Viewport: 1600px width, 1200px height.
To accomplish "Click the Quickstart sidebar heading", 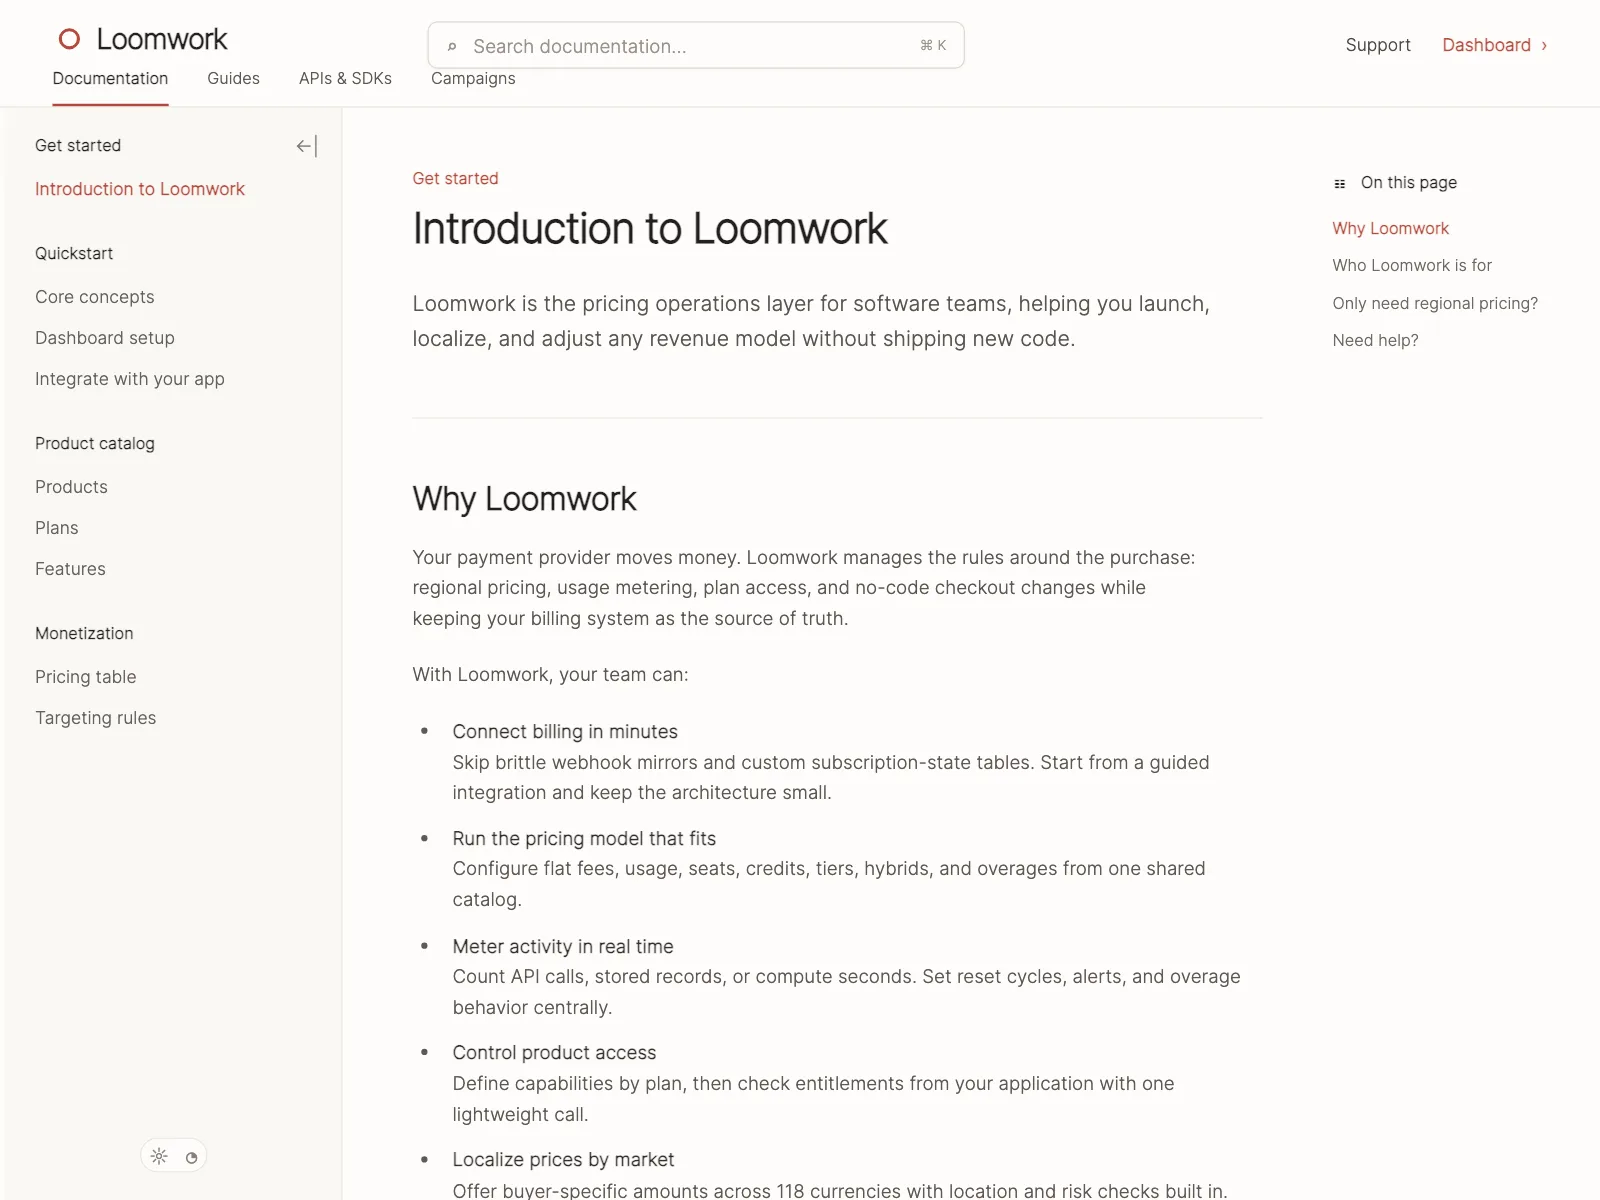I will pos(74,253).
